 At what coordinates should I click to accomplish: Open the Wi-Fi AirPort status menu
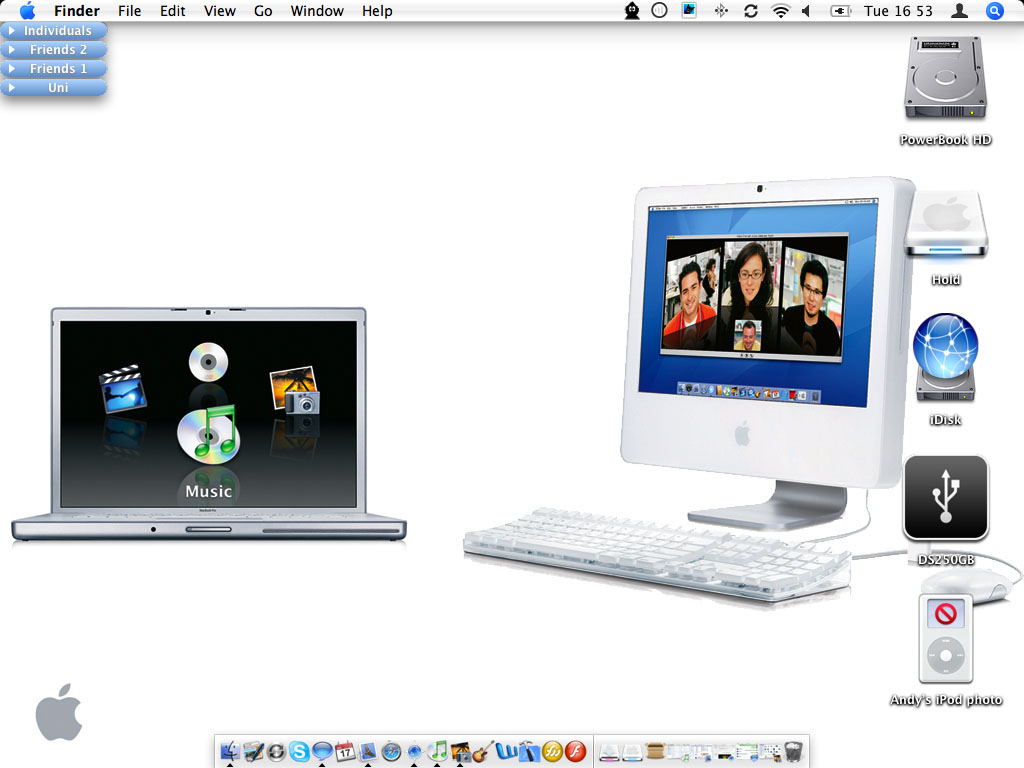[780, 10]
